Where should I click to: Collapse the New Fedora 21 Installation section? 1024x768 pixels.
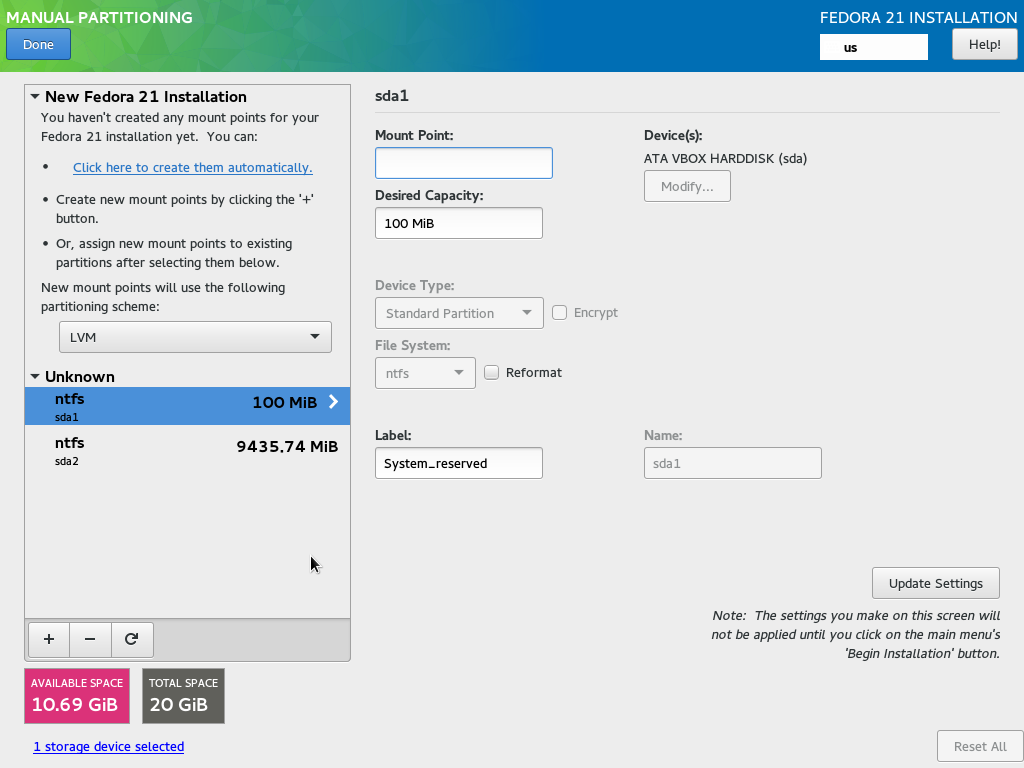click(35, 96)
